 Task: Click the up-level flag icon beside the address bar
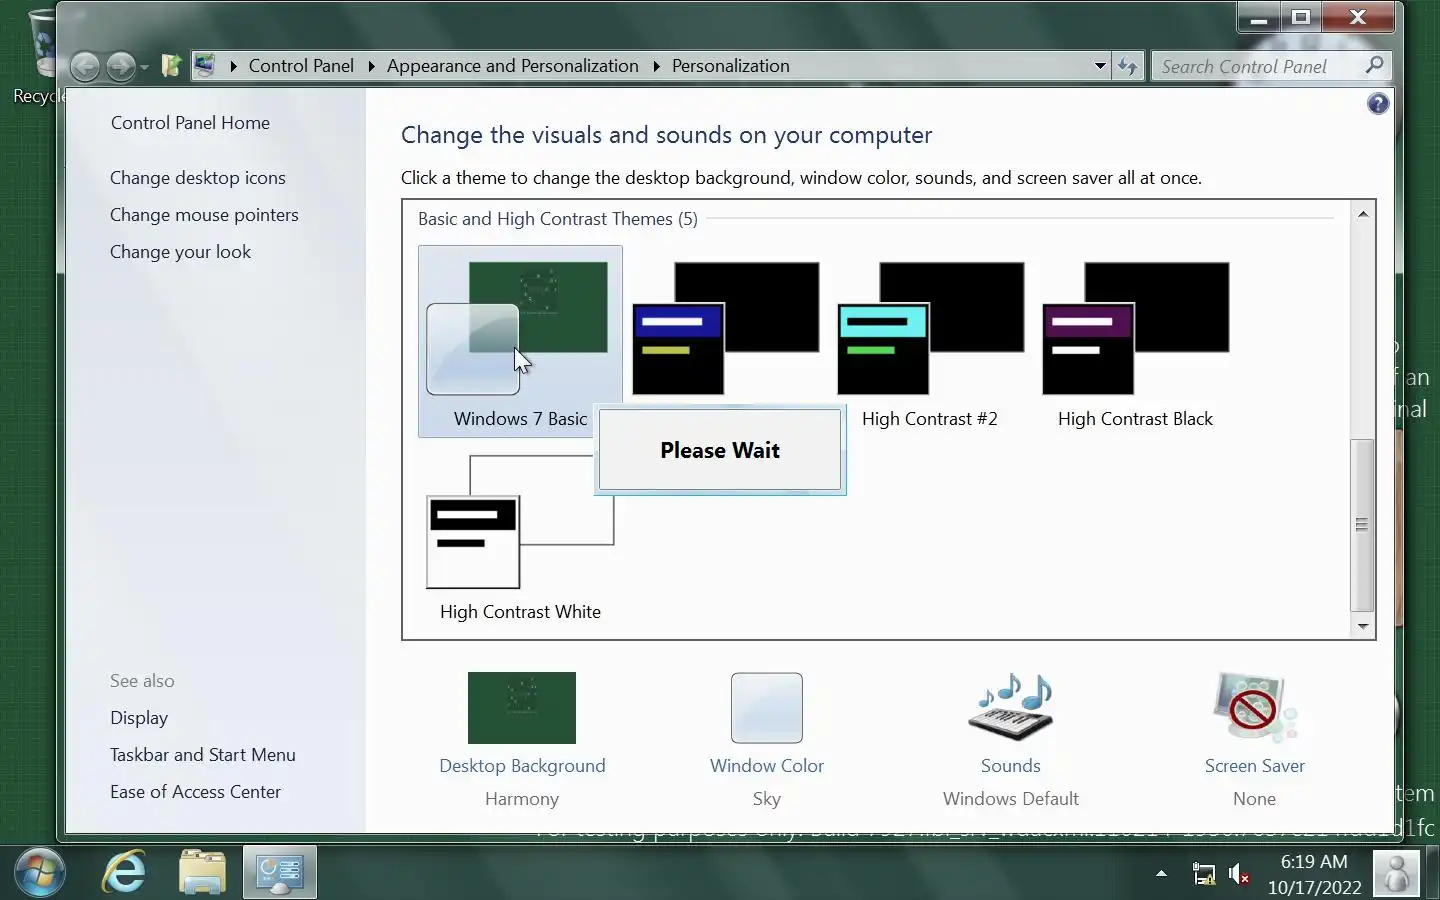[171, 66]
